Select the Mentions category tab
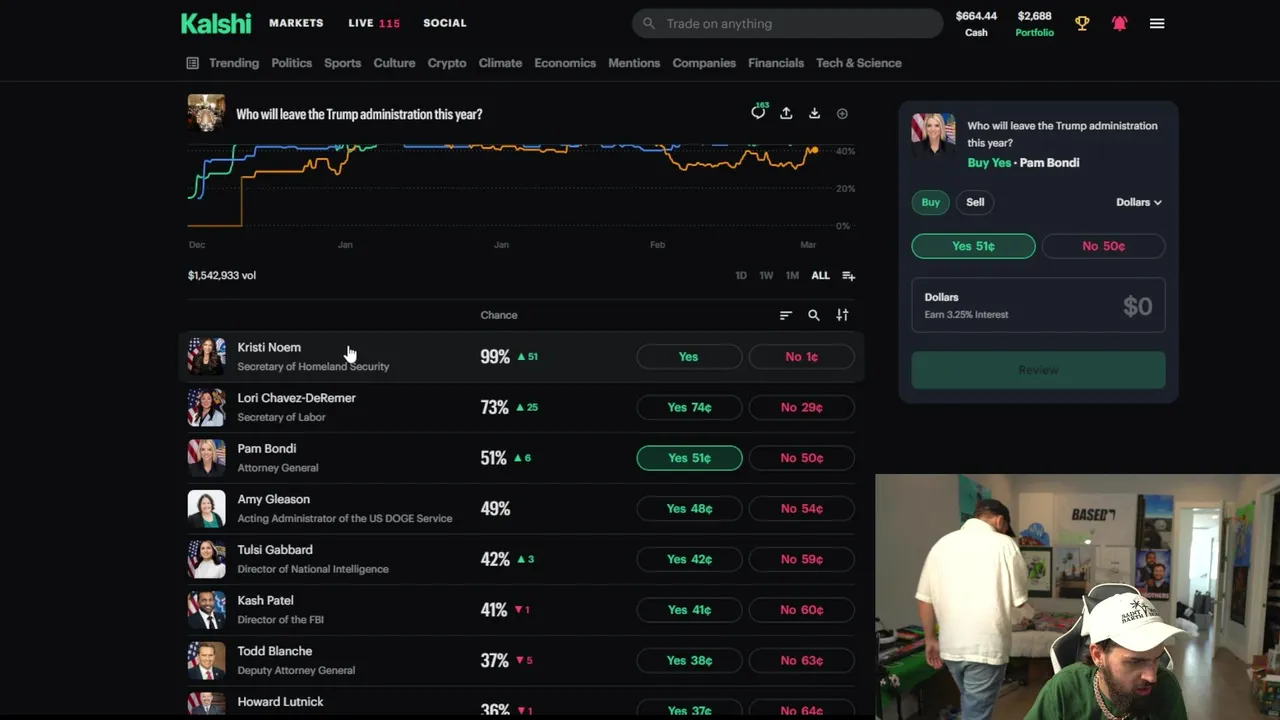Screen dimensions: 1280x720 [x=634, y=63]
